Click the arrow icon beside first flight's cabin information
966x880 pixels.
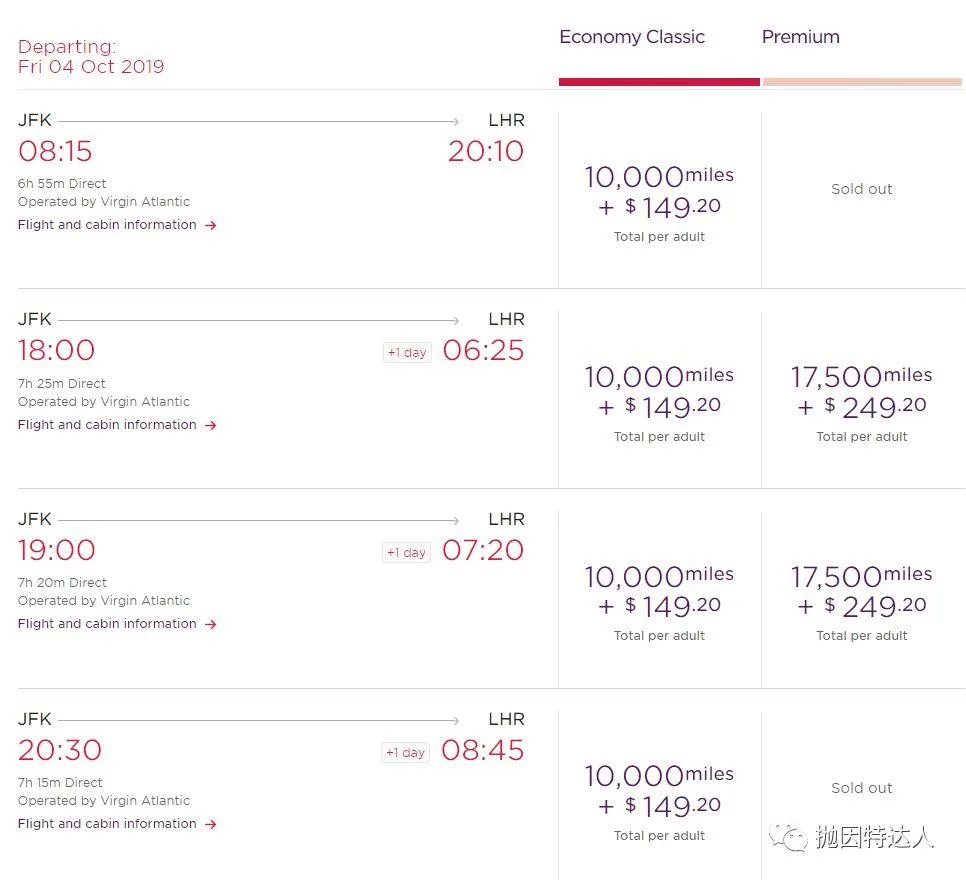pyautogui.click(x=210, y=225)
